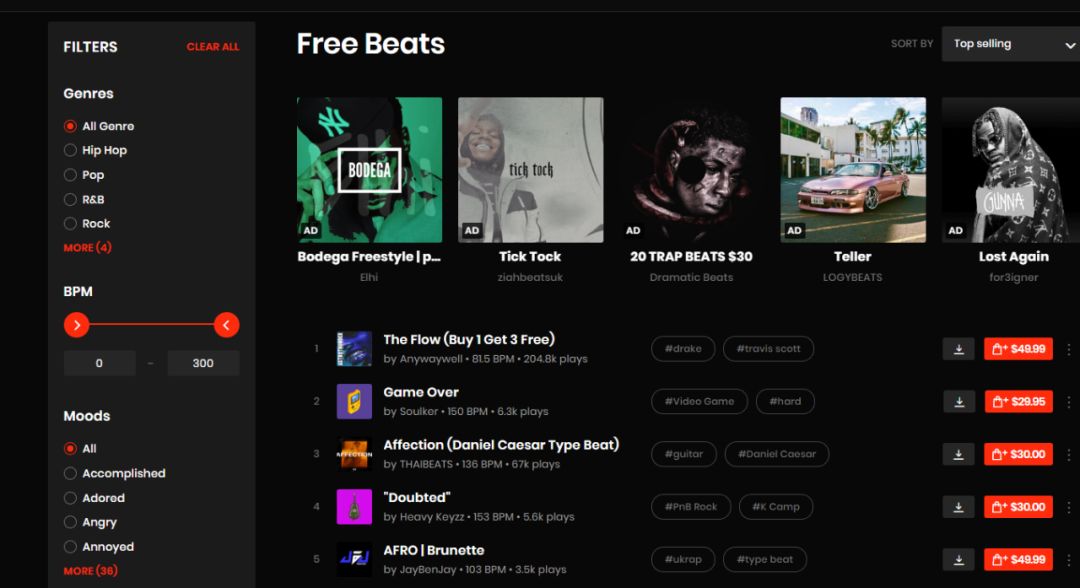Select R&B genre filter
Viewport: 1080px width, 588px height.
point(70,200)
